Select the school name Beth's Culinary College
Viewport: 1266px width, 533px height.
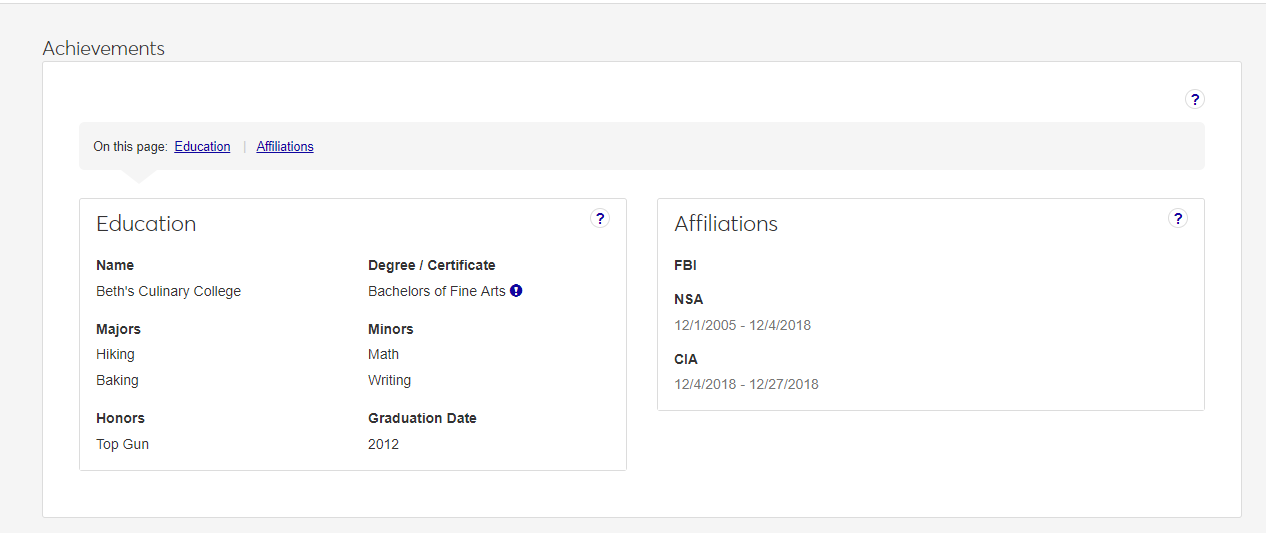point(168,292)
